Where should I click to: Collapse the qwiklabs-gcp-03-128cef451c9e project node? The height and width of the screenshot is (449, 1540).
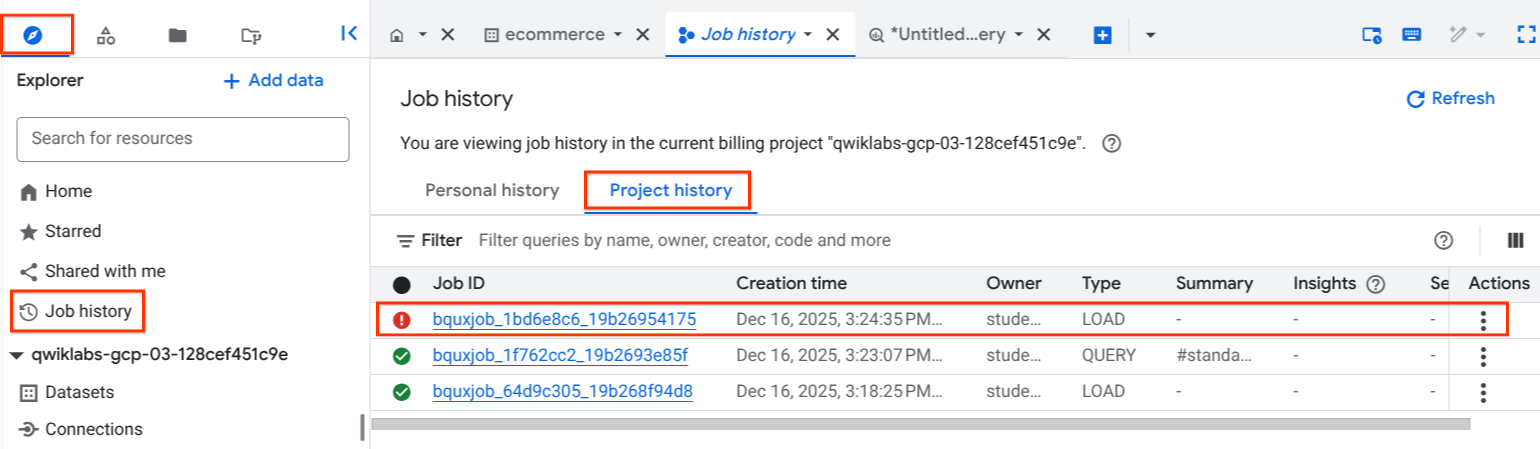[17, 355]
